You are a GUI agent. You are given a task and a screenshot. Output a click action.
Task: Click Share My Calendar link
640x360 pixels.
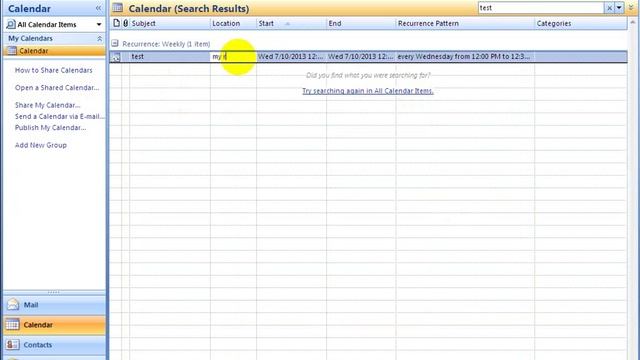[47, 105]
